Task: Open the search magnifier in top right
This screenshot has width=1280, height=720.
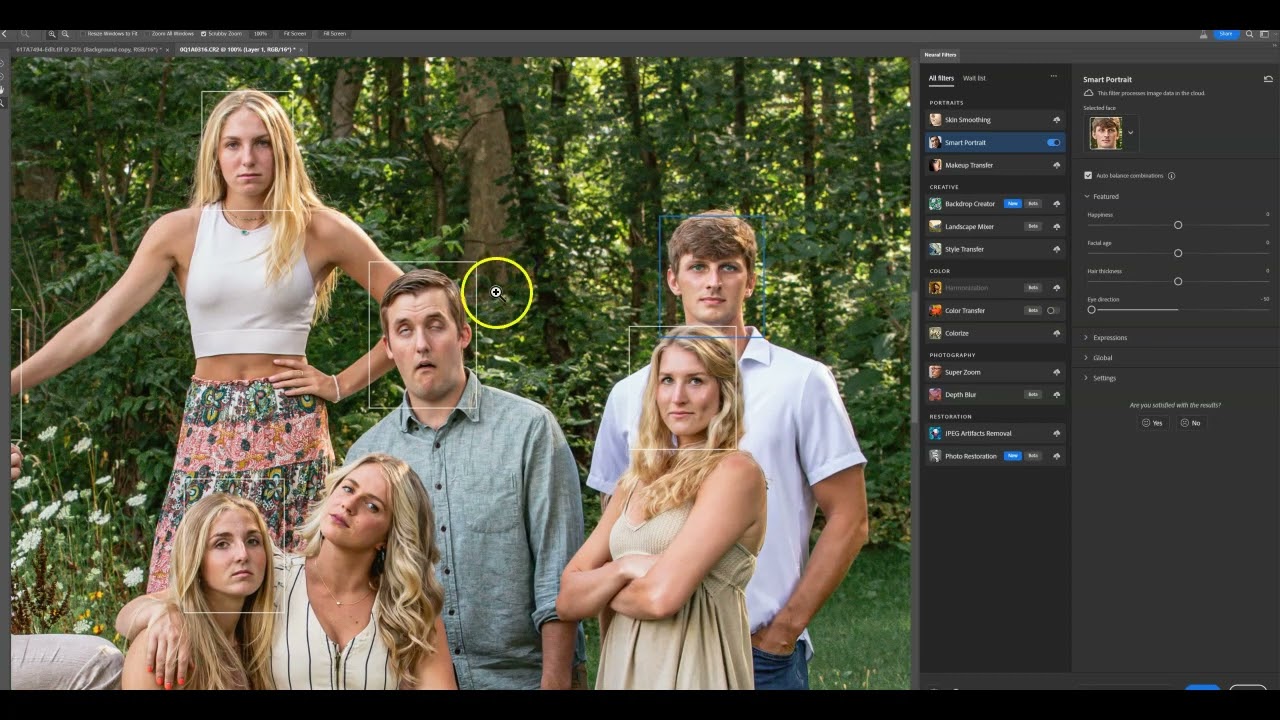Action: 1249,34
